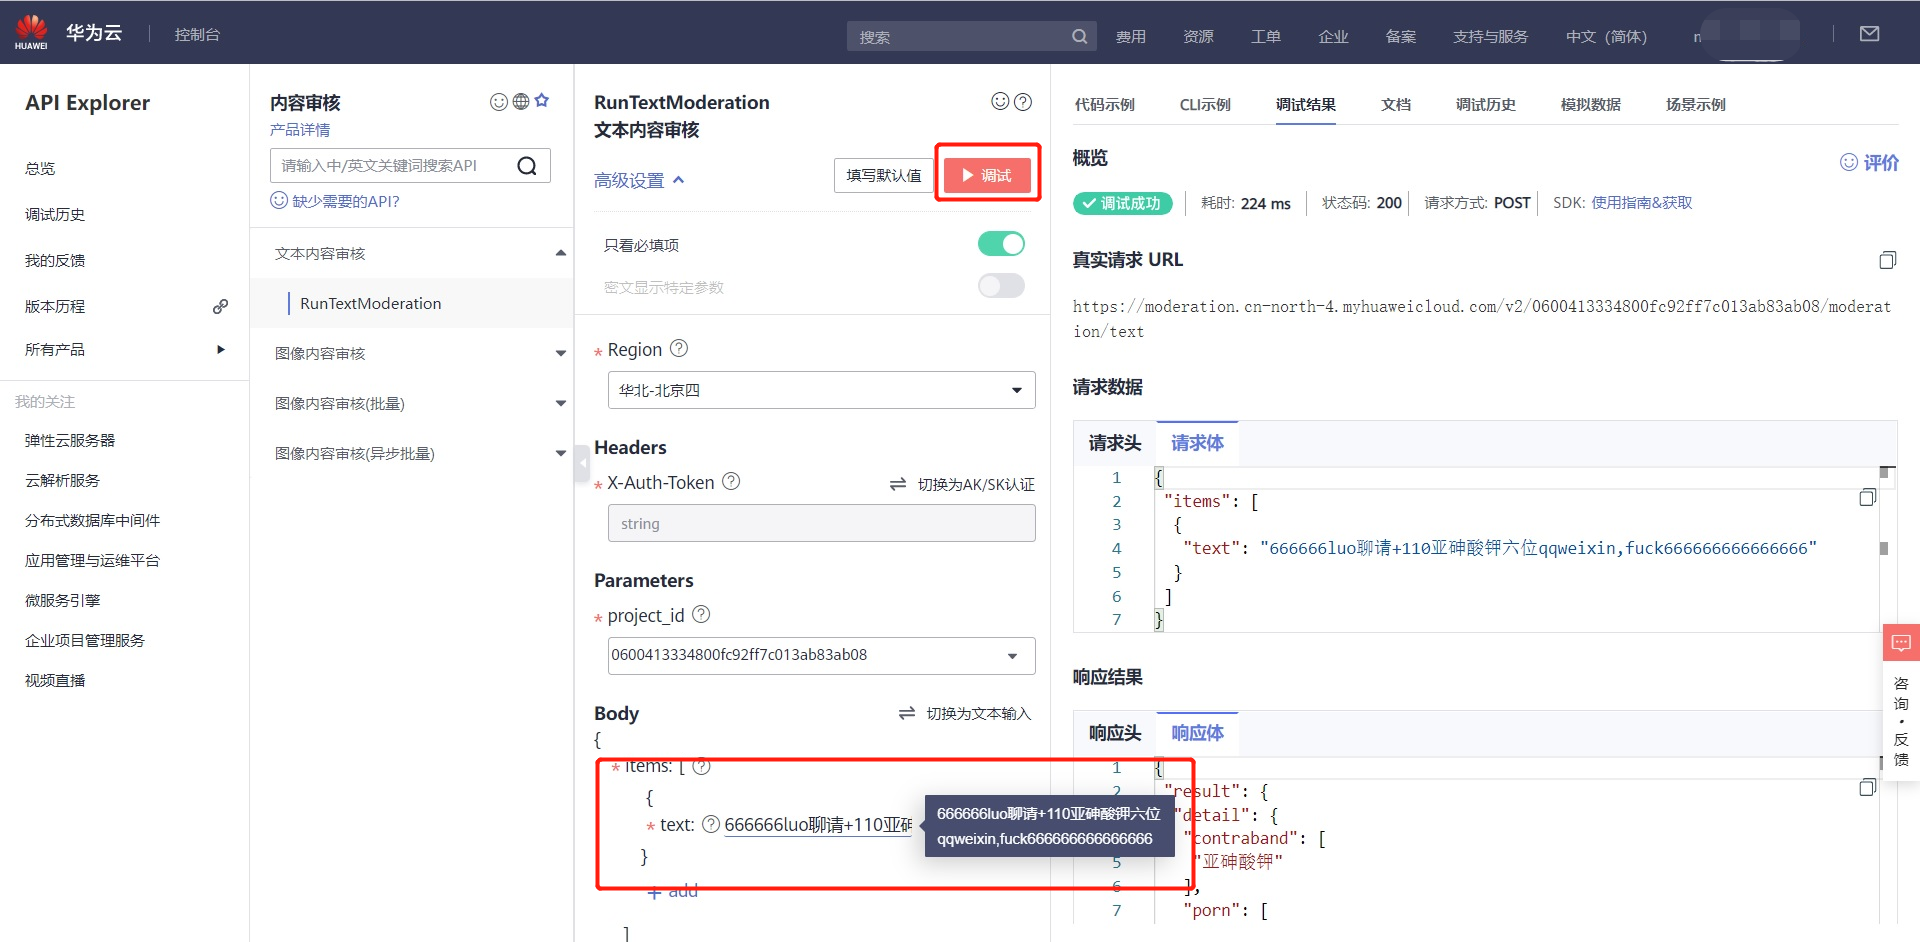Screen dimensions: 1920x942
Task: Click the 填写默认值 button
Action: pos(884,175)
